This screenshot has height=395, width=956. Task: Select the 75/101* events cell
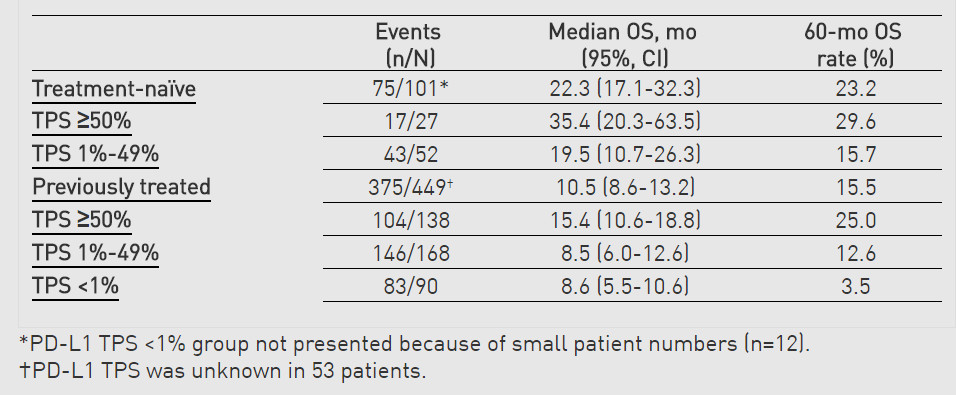(x=410, y=89)
